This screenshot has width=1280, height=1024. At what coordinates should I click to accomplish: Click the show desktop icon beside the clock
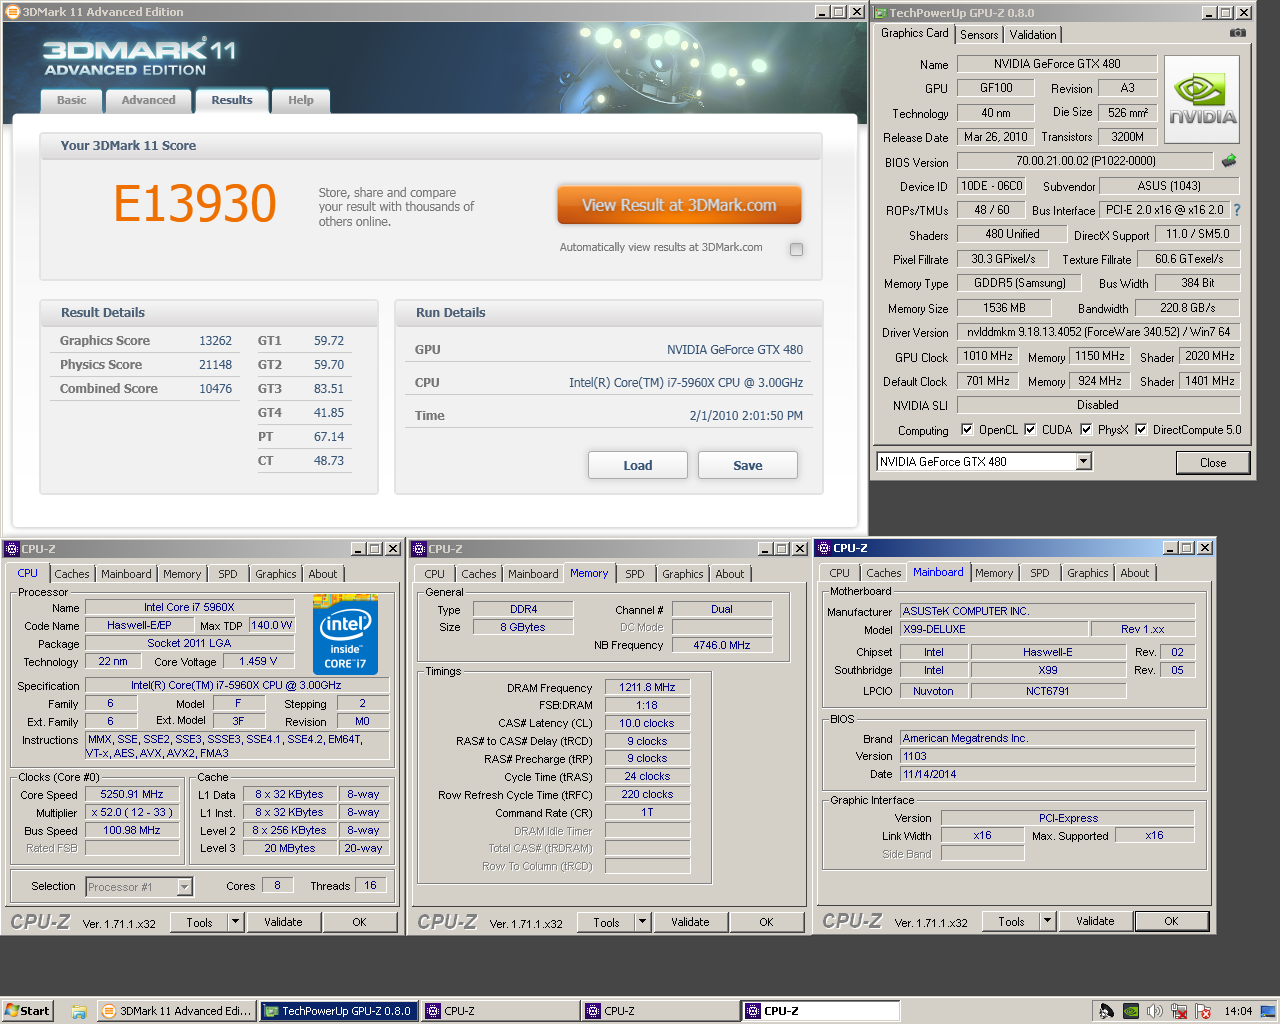click(x=1269, y=1011)
